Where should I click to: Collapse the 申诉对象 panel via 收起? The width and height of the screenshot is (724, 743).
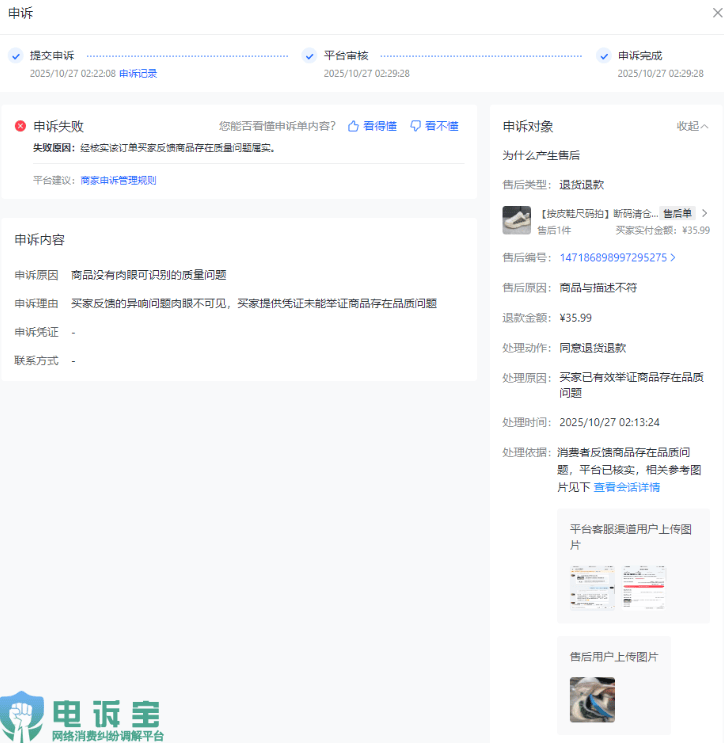pos(692,126)
